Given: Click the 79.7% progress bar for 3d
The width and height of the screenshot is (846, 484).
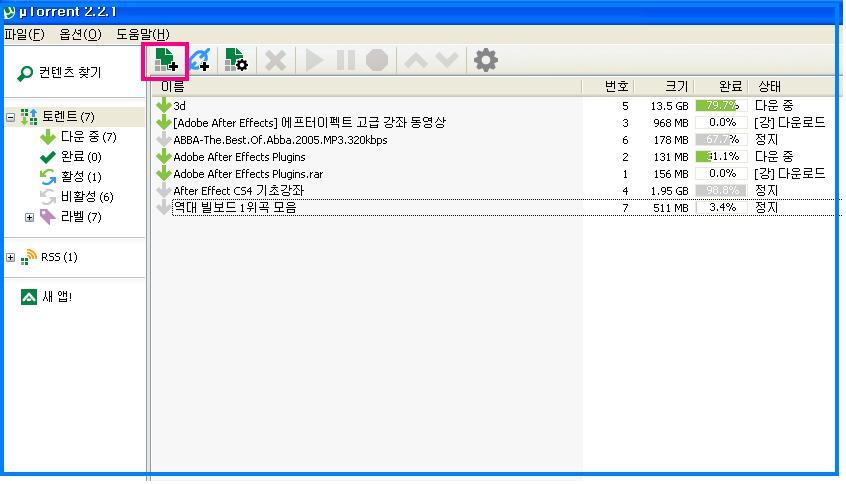Looking at the screenshot, I should (721, 105).
